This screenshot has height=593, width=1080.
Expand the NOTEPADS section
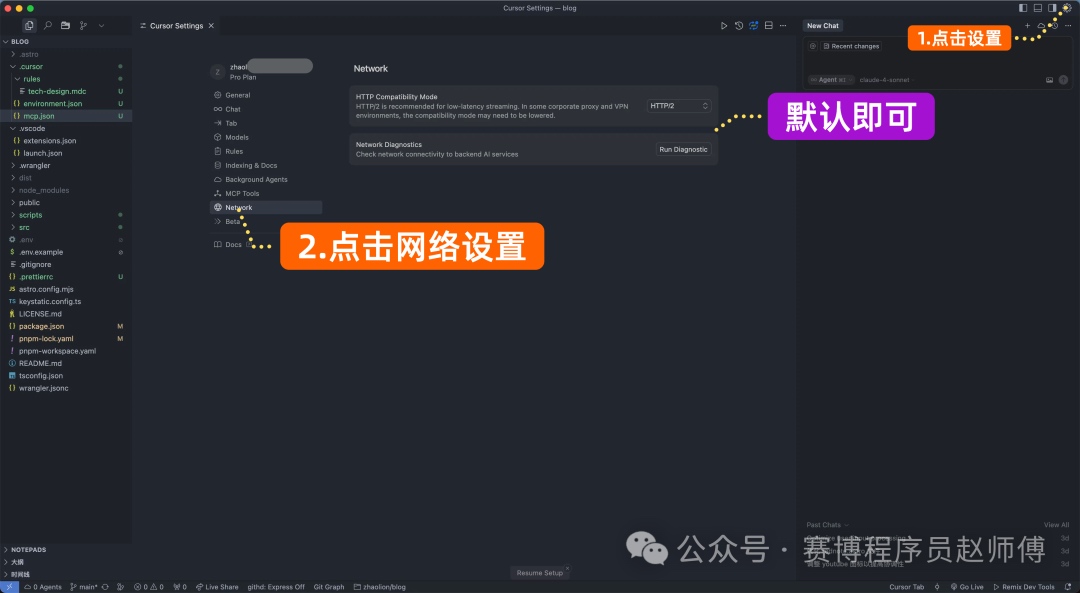pos(66,550)
